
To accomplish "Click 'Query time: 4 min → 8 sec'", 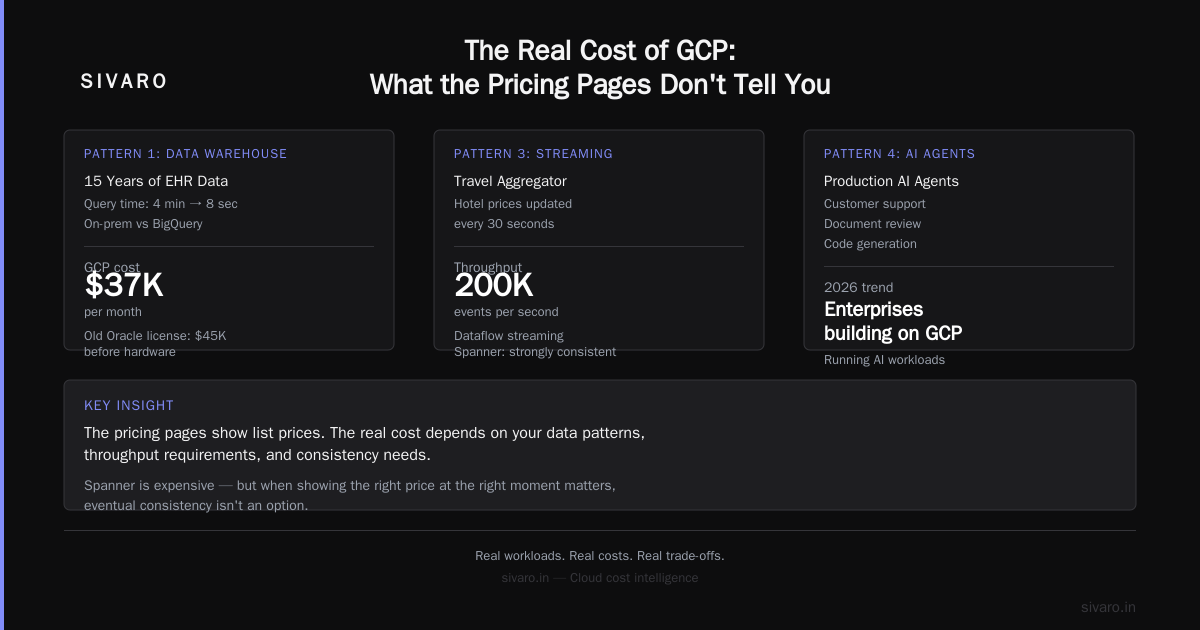I will click(x=161, y=204).
